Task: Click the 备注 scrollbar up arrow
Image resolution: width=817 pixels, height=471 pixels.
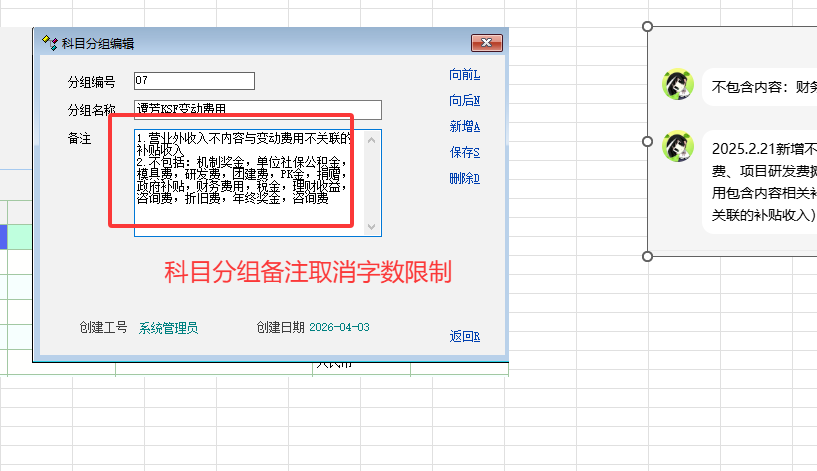Action: tap(373, 137)
